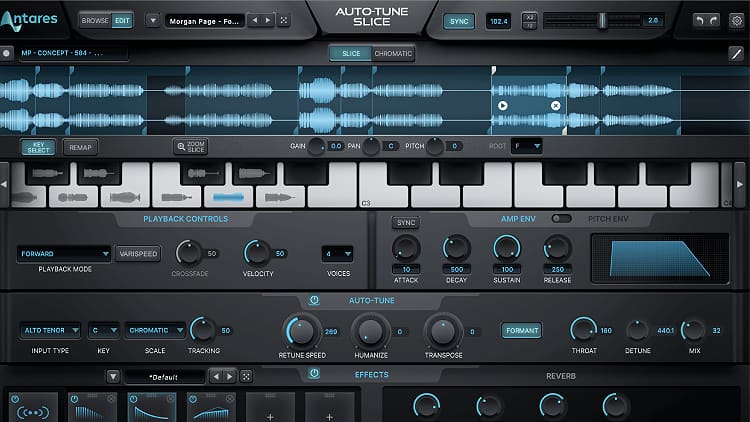Toggle Auto-Tune section power
The width and height of the screenshot is (750, 422).
pyautogui.click(x=314, y=300)
